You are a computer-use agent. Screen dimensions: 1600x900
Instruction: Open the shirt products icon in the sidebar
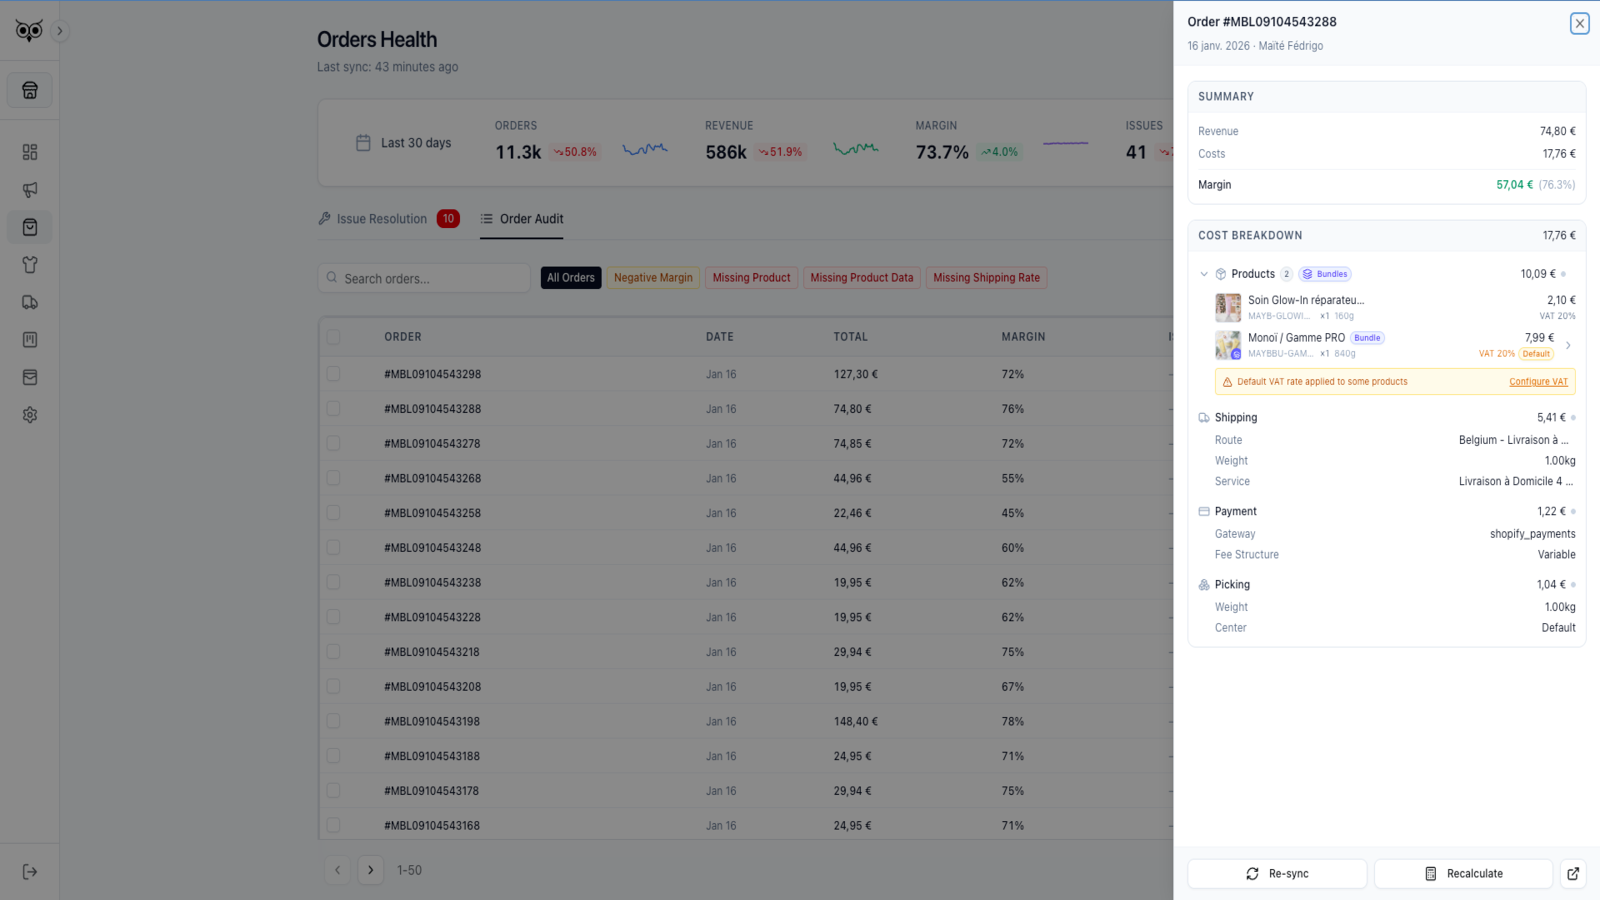click(30, 265)
